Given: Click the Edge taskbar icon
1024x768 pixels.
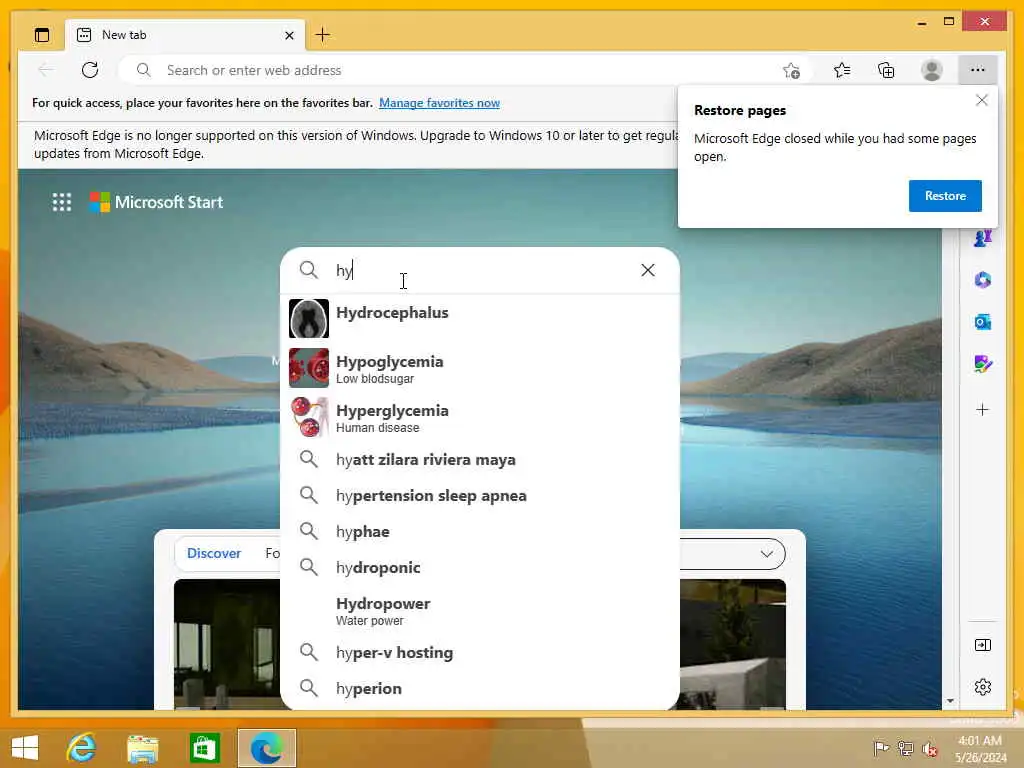Looking at the screenshot, I should point(266,748).
